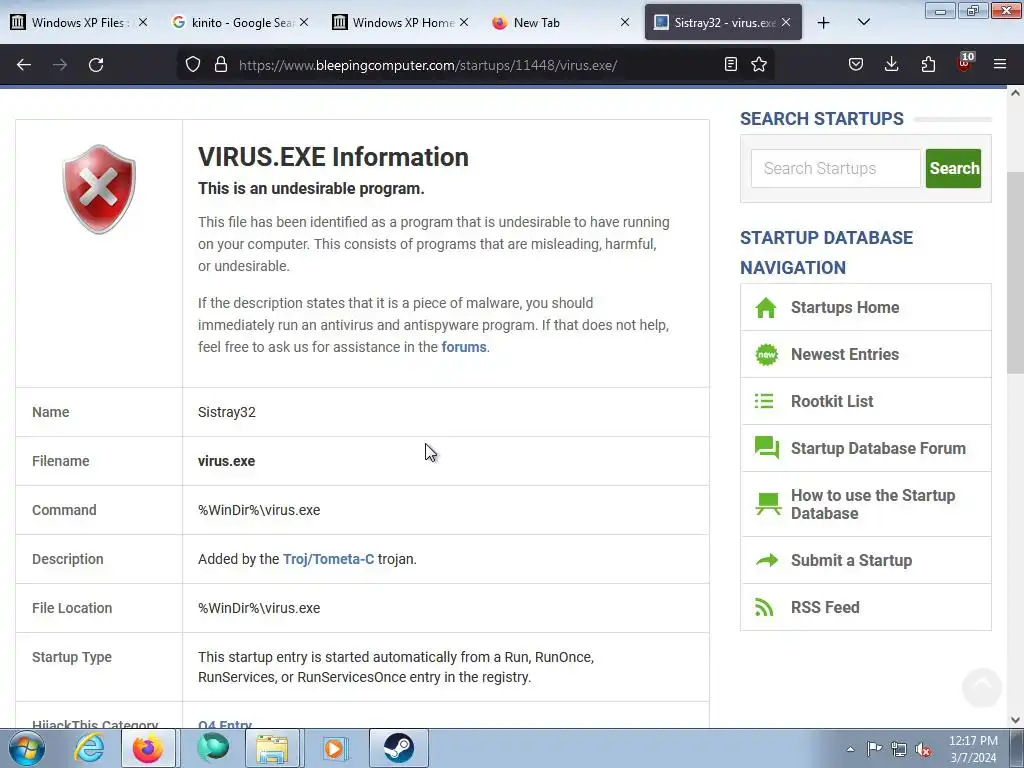Launch Internet Explorer from taskbar

[x=89, y=748]
